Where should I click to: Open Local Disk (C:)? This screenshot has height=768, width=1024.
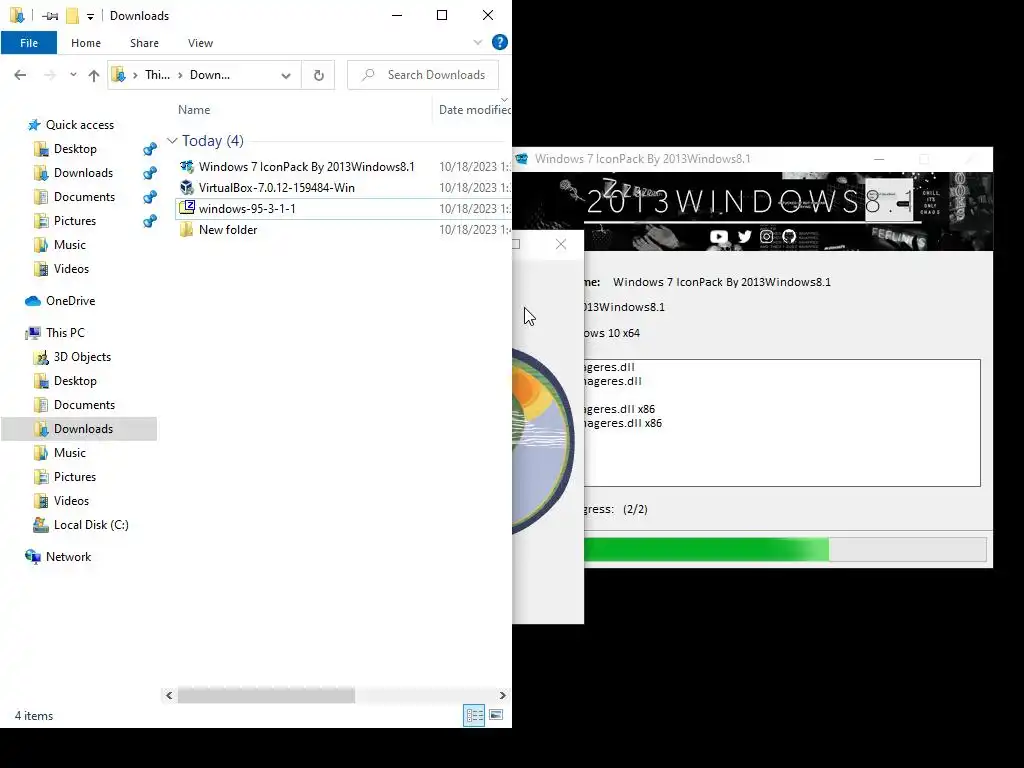tap(91, 525)
